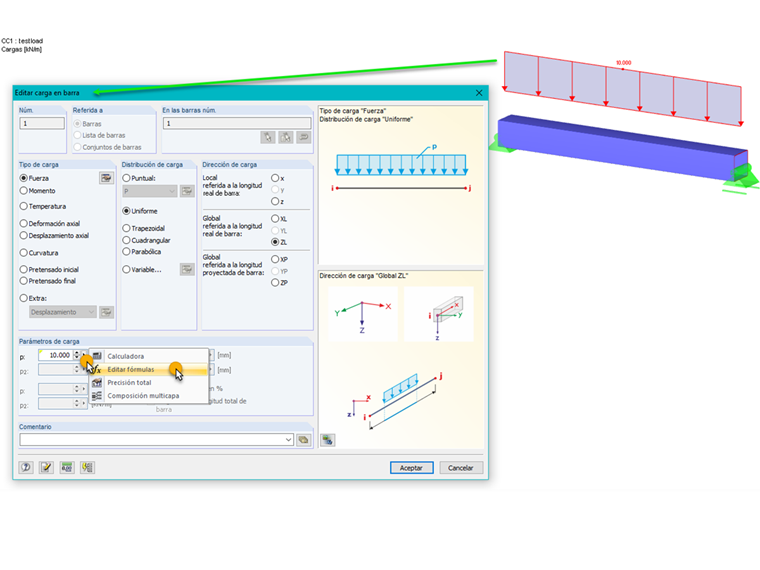Image resolution: width=760 pixels, height=570 pixels.
Task: Choose the Curvatura load type
Action: tap(23, 253)
